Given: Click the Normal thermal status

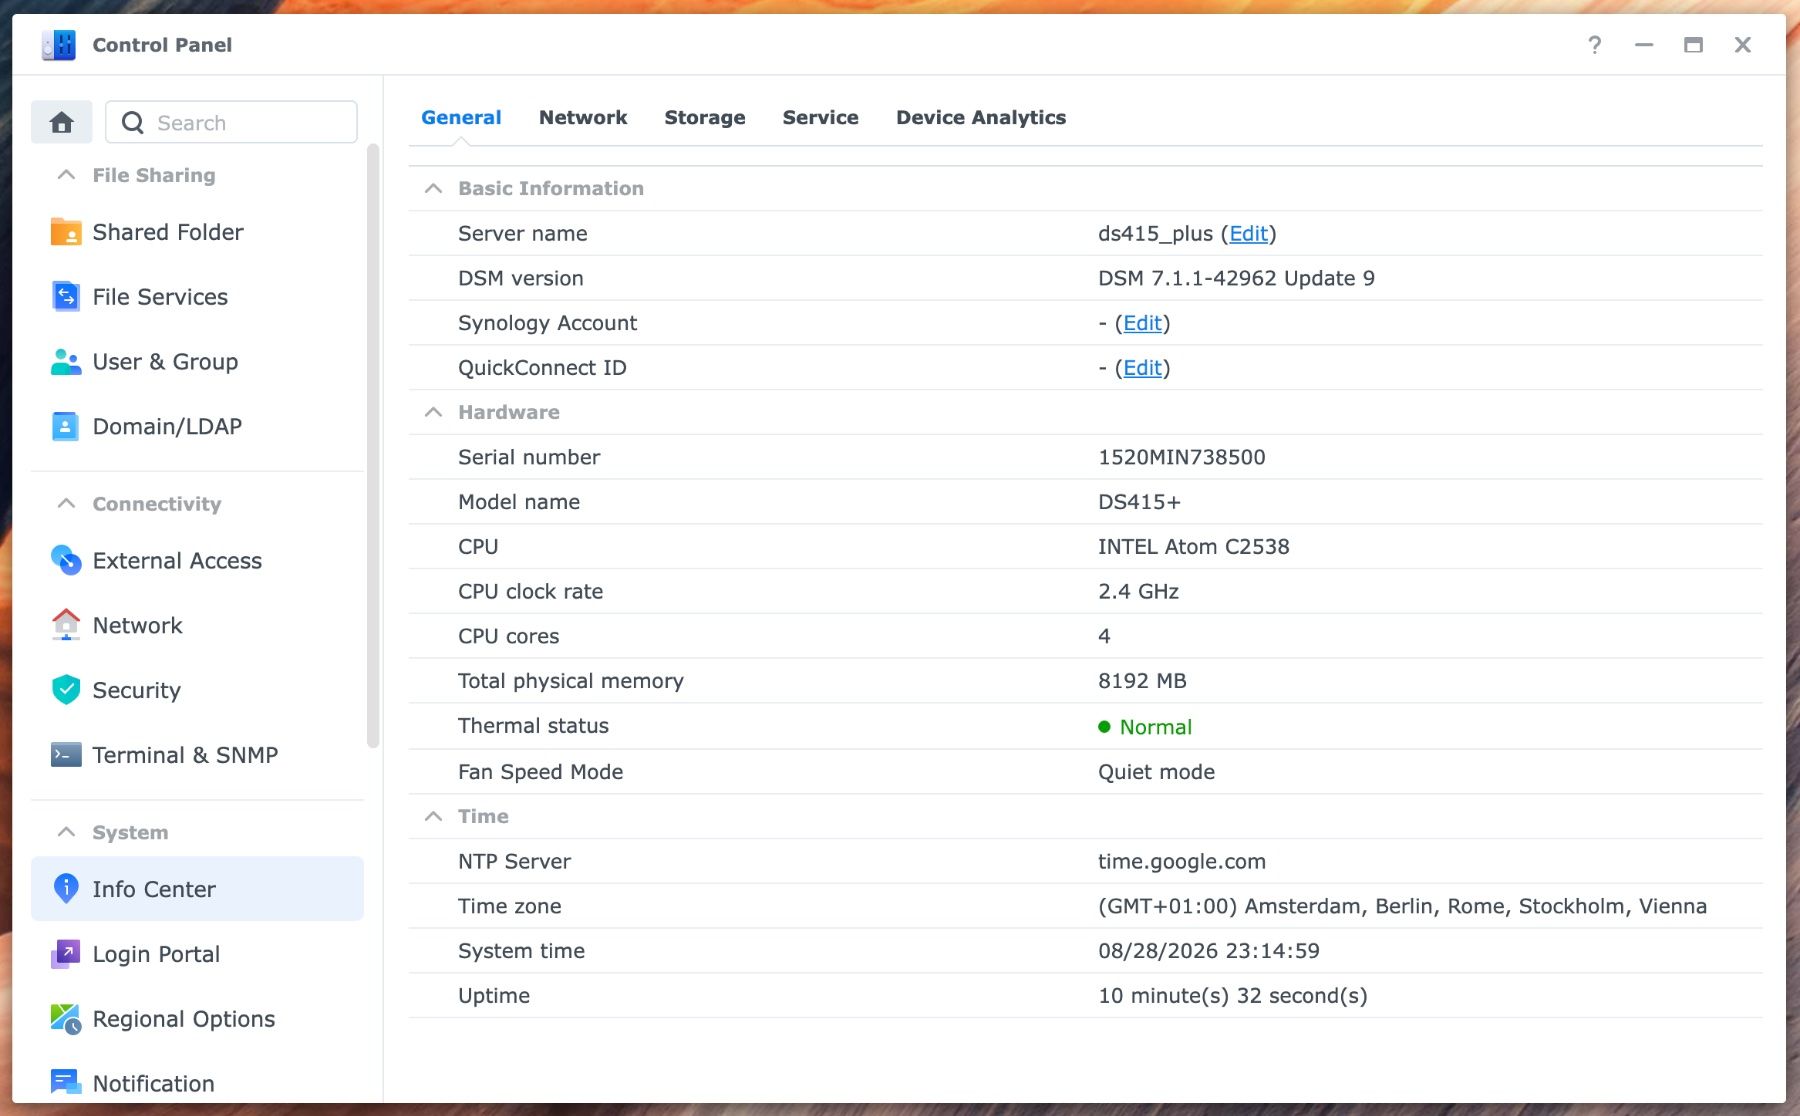Looking at the screenshot, I should (x=1145, y=727).
